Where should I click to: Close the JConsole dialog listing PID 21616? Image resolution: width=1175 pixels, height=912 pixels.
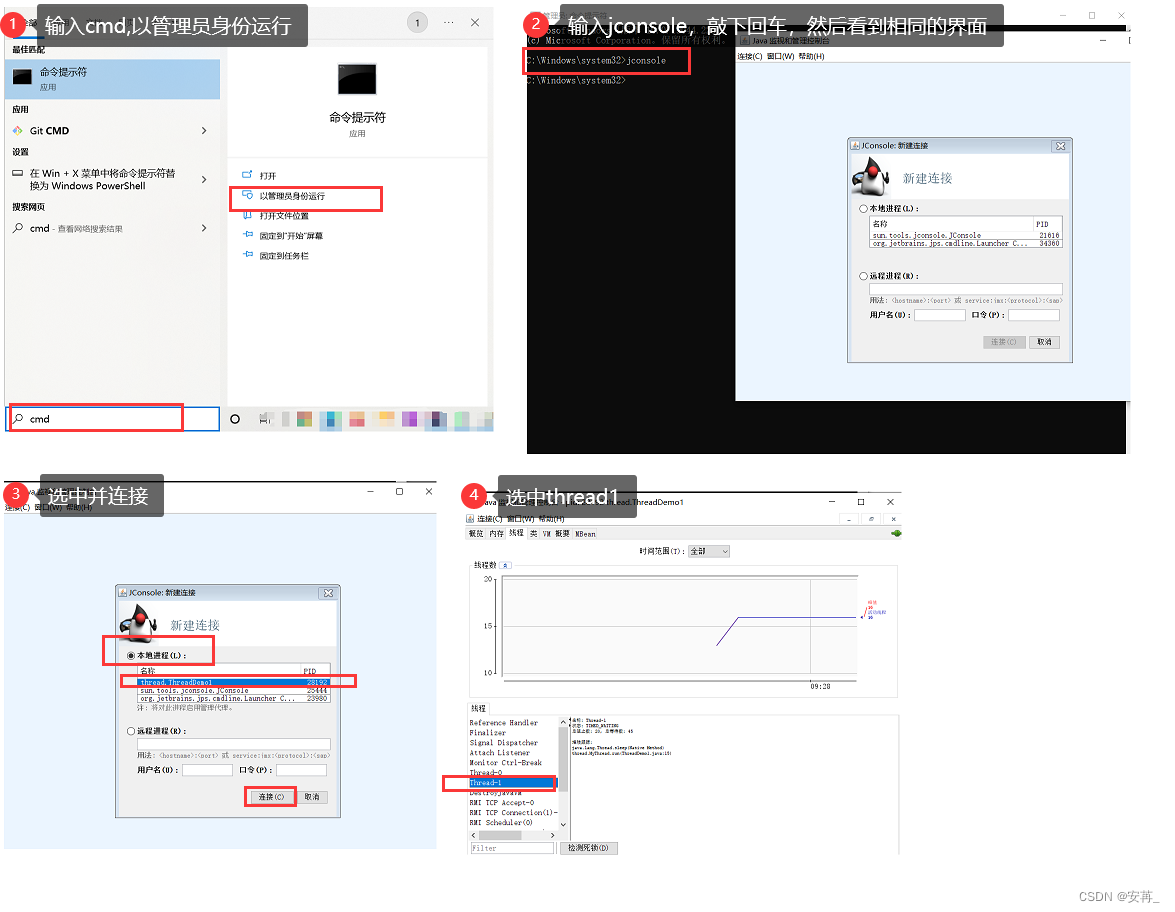(1060, 146)
